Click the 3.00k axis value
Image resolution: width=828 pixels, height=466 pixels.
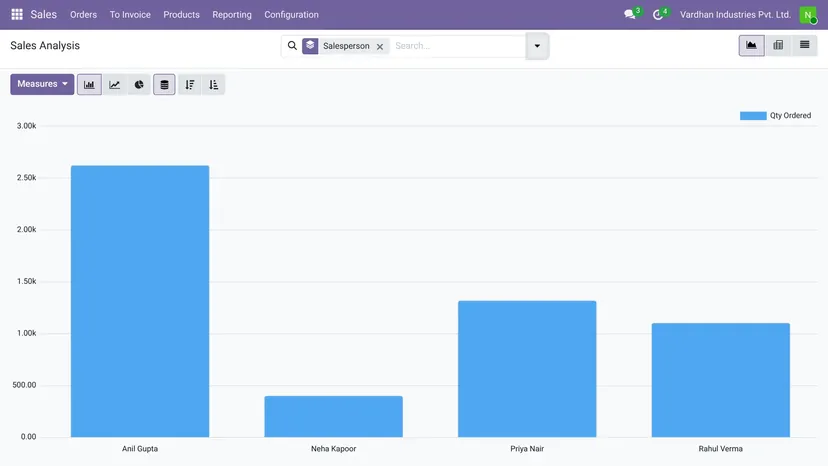coord(26,126)
